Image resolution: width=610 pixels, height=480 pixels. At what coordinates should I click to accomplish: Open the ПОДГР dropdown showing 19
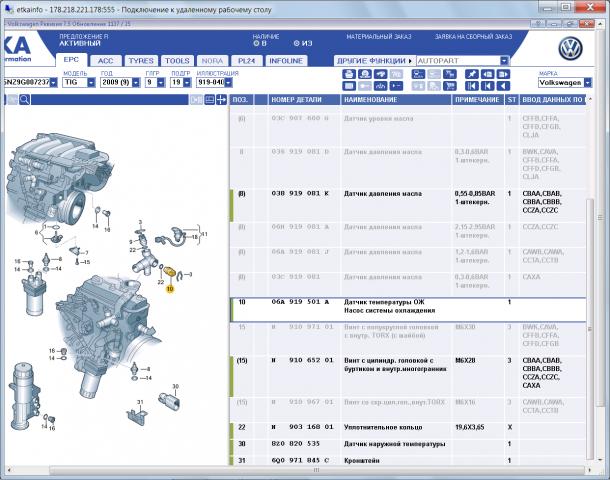tap(187, 82)
